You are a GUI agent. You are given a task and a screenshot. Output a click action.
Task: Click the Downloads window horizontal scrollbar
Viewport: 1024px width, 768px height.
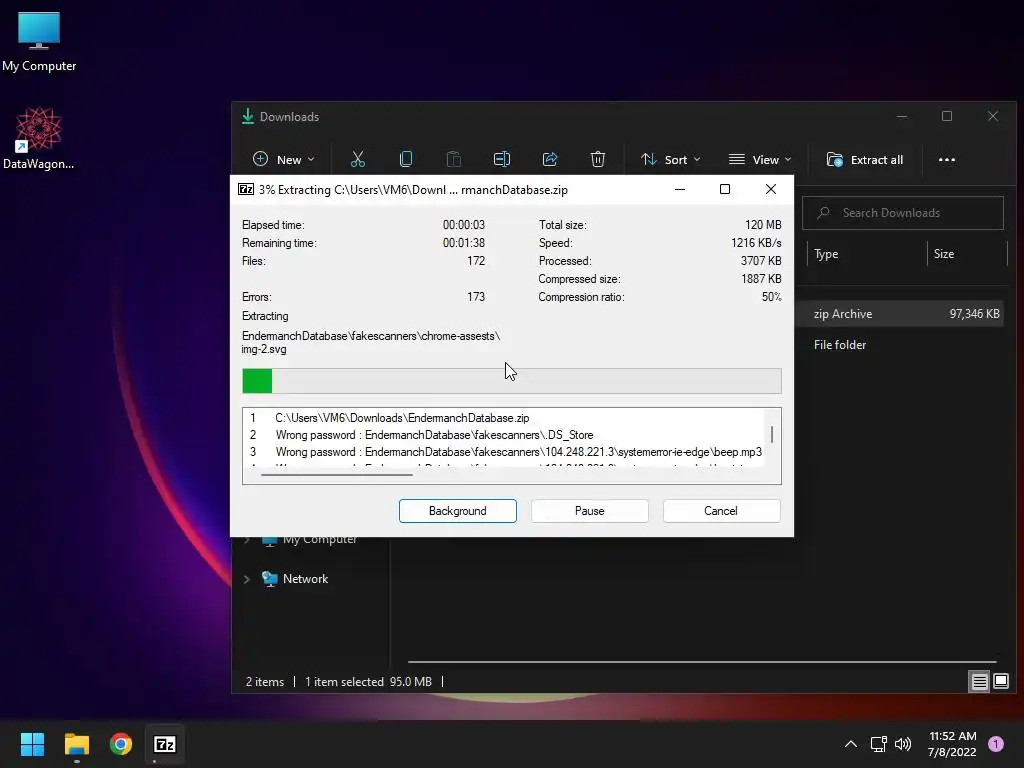pyautogui.click(x=701, y=662)
